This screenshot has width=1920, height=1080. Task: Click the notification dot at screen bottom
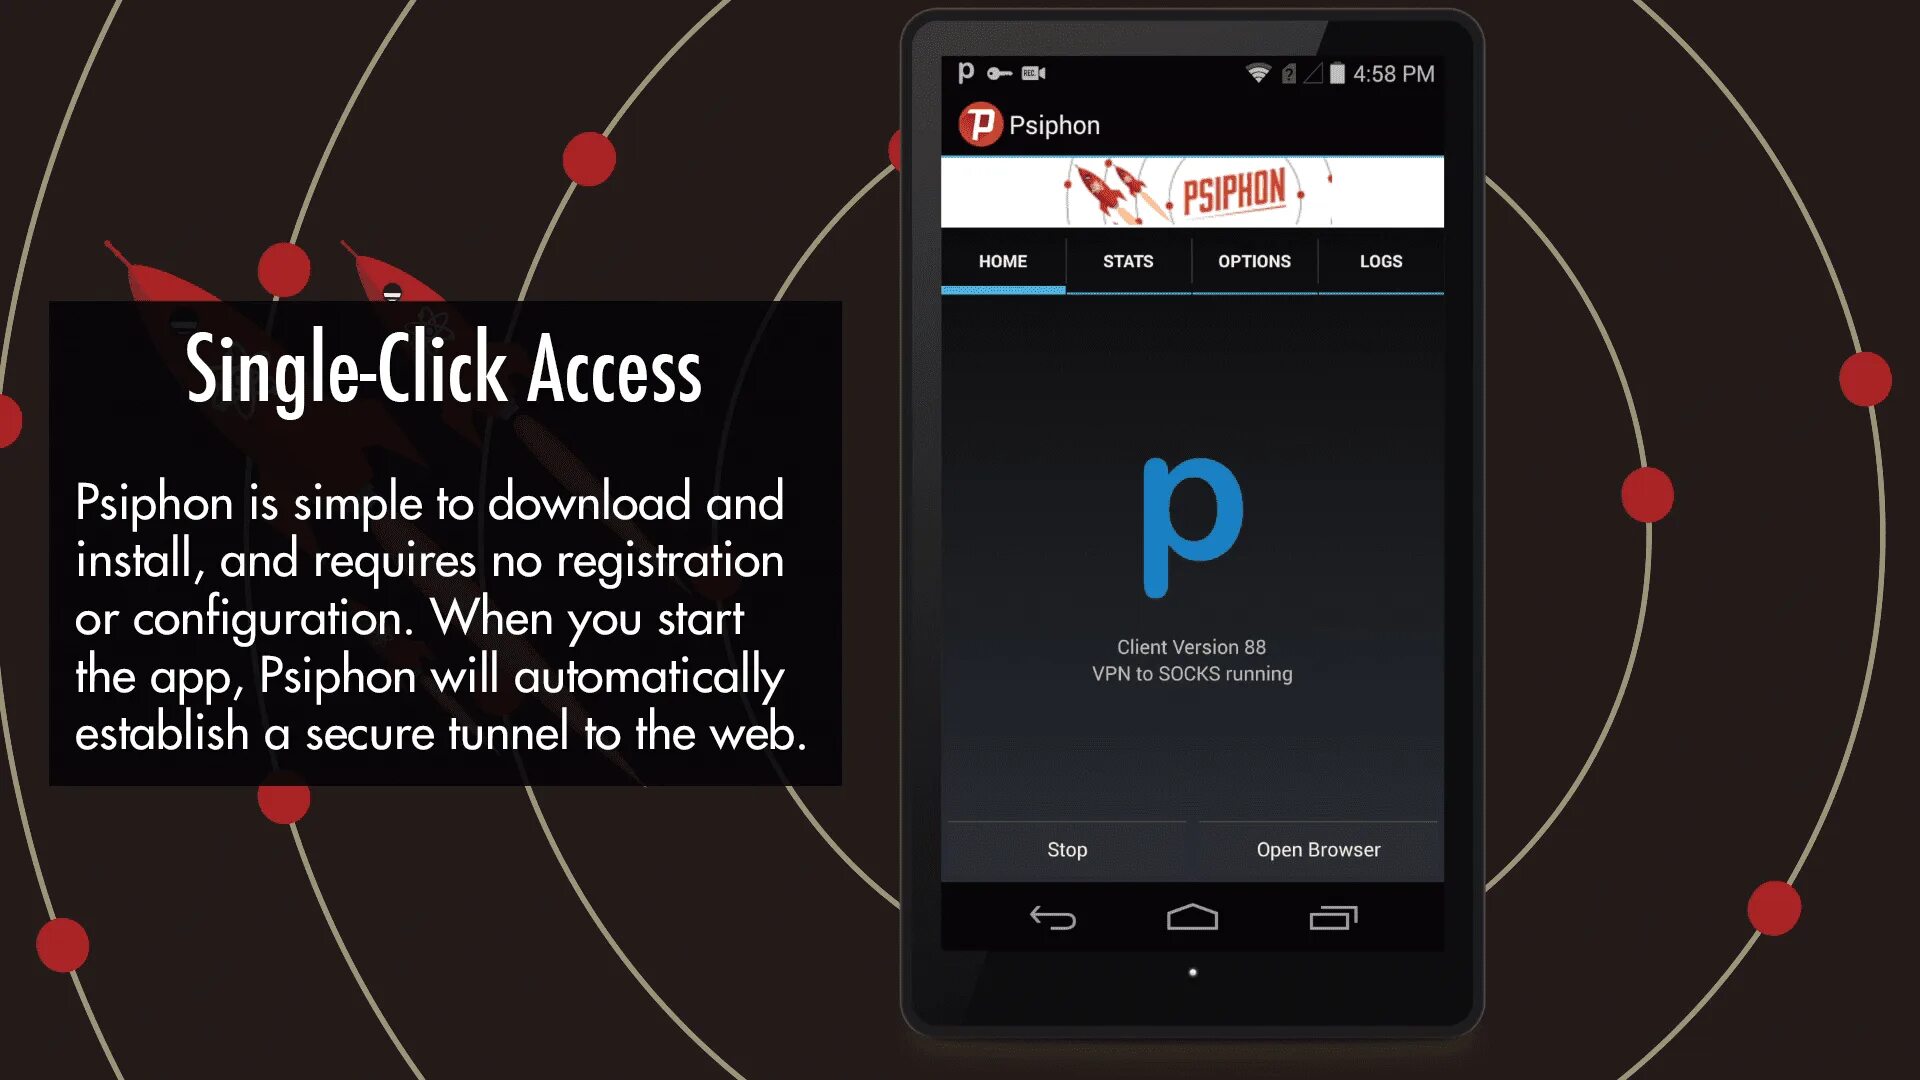click(x=1192, y=972)
